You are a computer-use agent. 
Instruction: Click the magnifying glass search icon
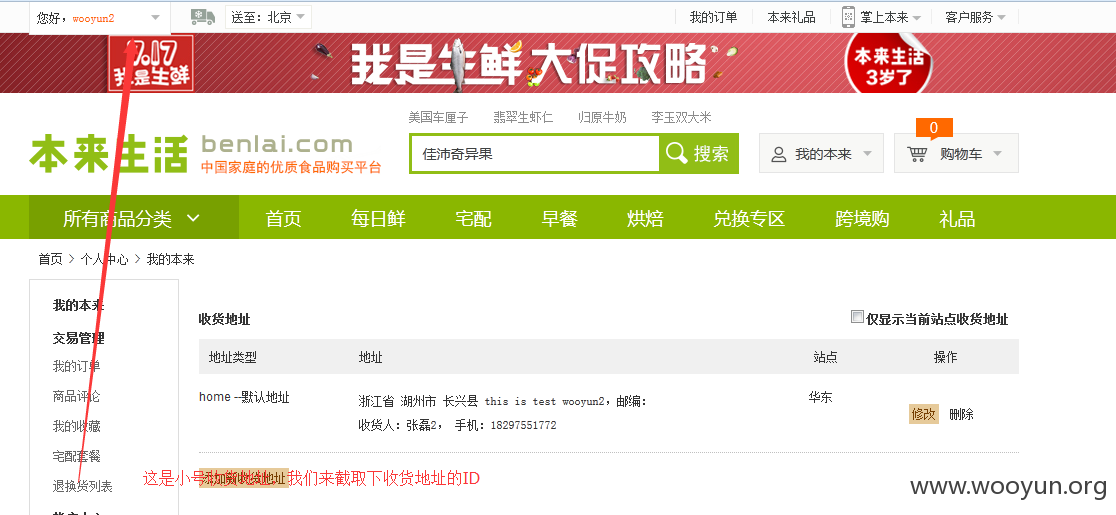675,153
